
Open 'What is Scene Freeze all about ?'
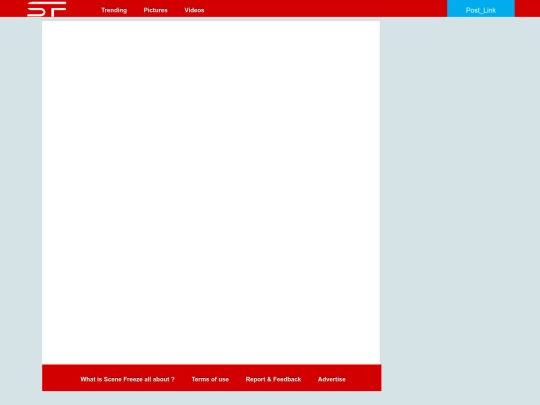(127, 379)
